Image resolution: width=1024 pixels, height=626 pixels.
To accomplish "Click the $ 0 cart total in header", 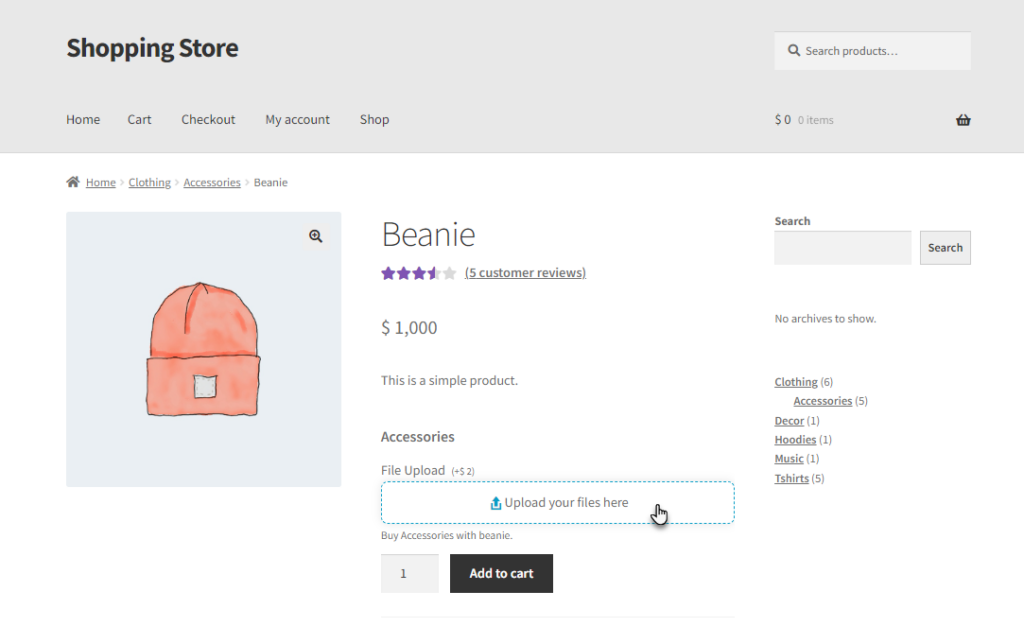I will click(x=782, y=119).
